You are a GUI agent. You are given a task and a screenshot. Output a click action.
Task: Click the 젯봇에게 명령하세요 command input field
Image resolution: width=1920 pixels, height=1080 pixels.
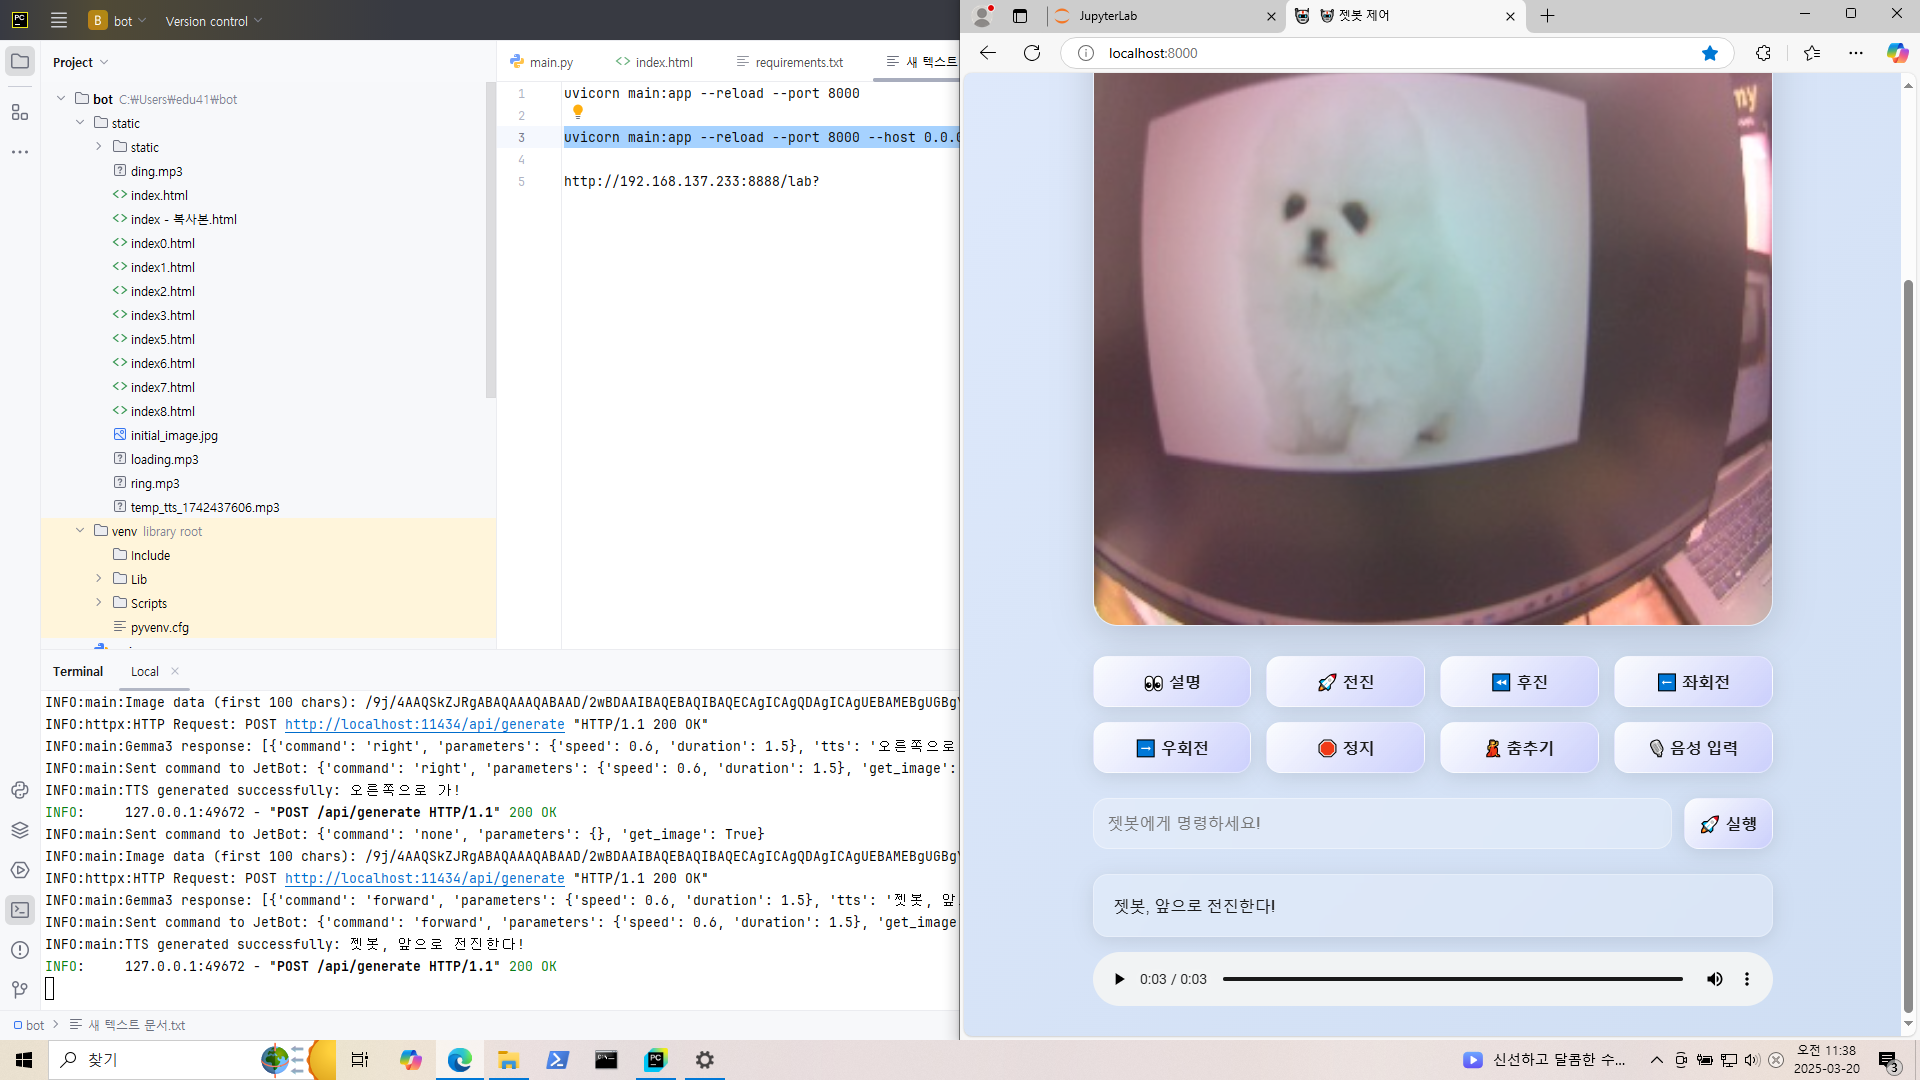click(1381, 823)
